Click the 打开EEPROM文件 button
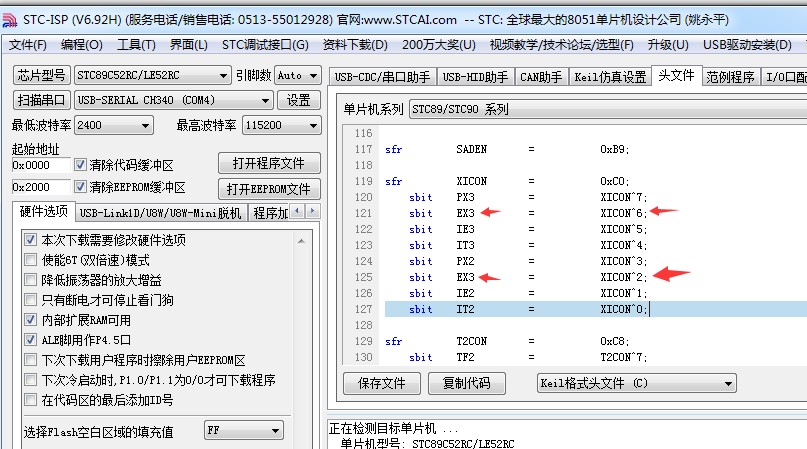This screenshot has width=807, height=449. [x=269, y=189]
